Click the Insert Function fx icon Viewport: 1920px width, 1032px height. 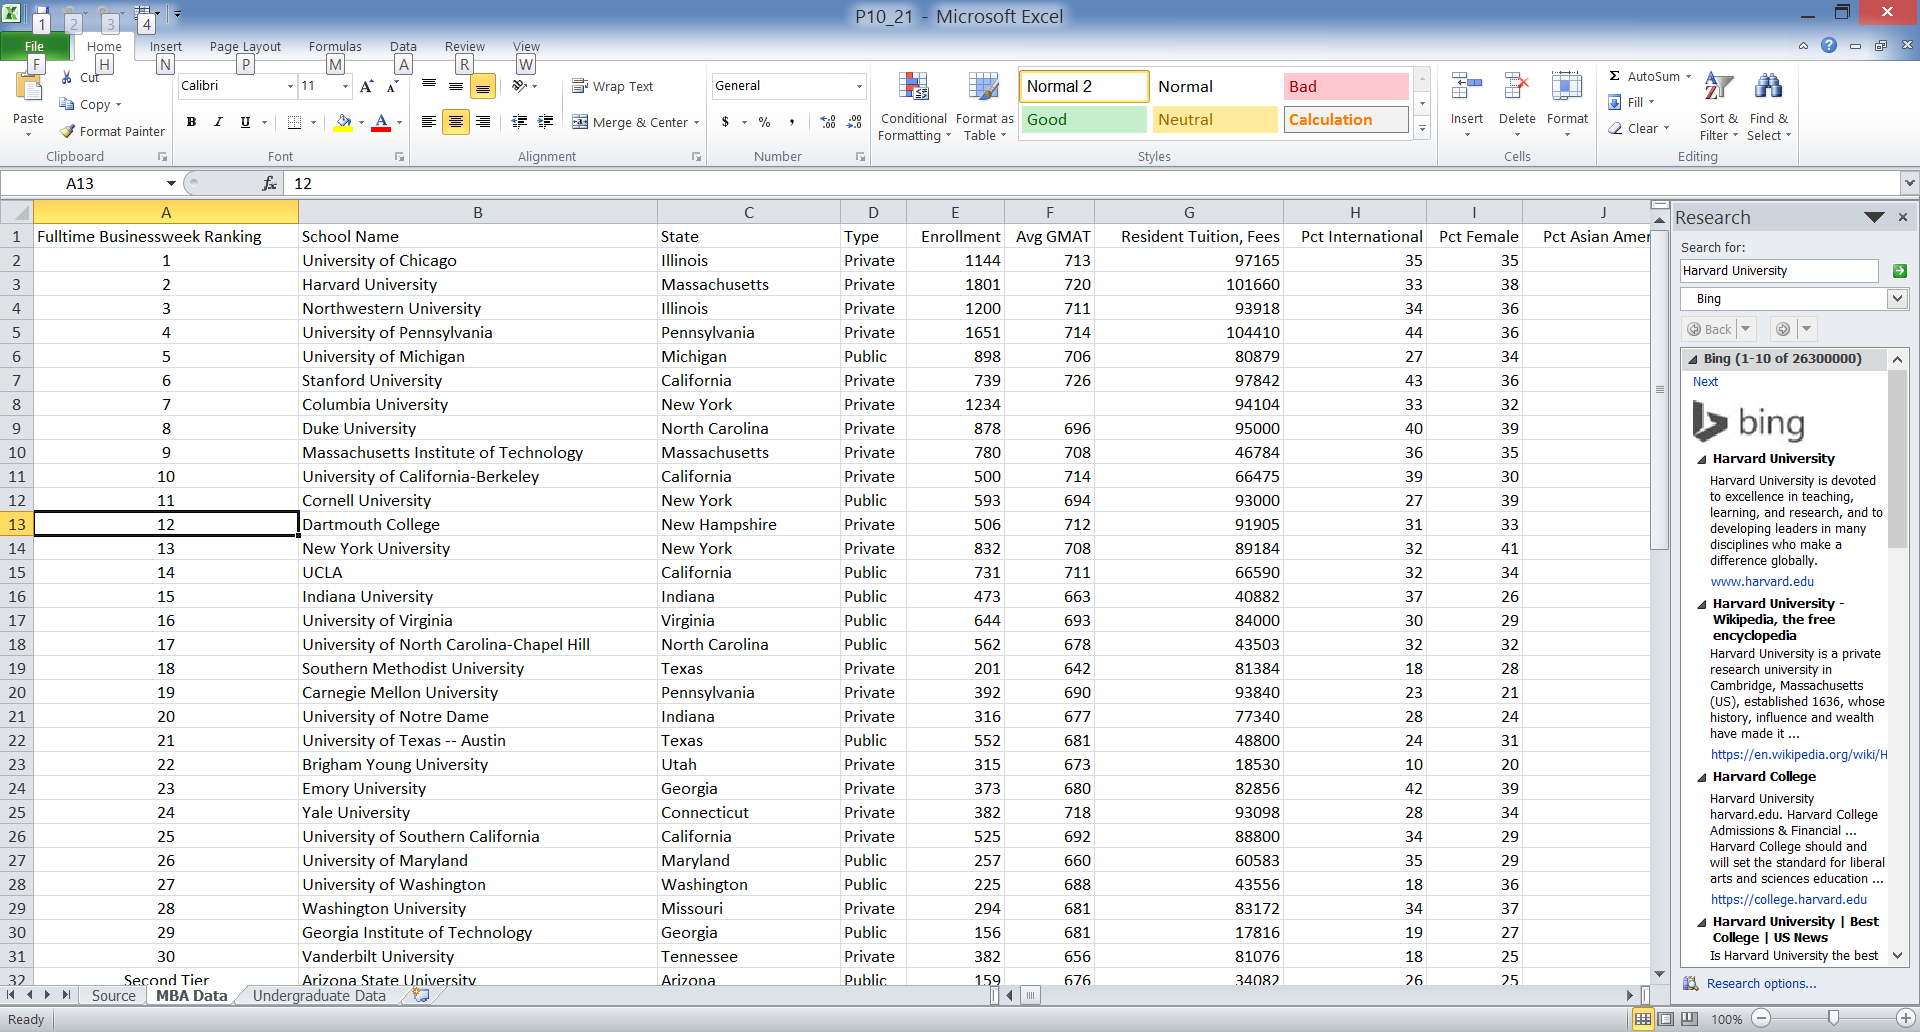(x=269, y=183)
